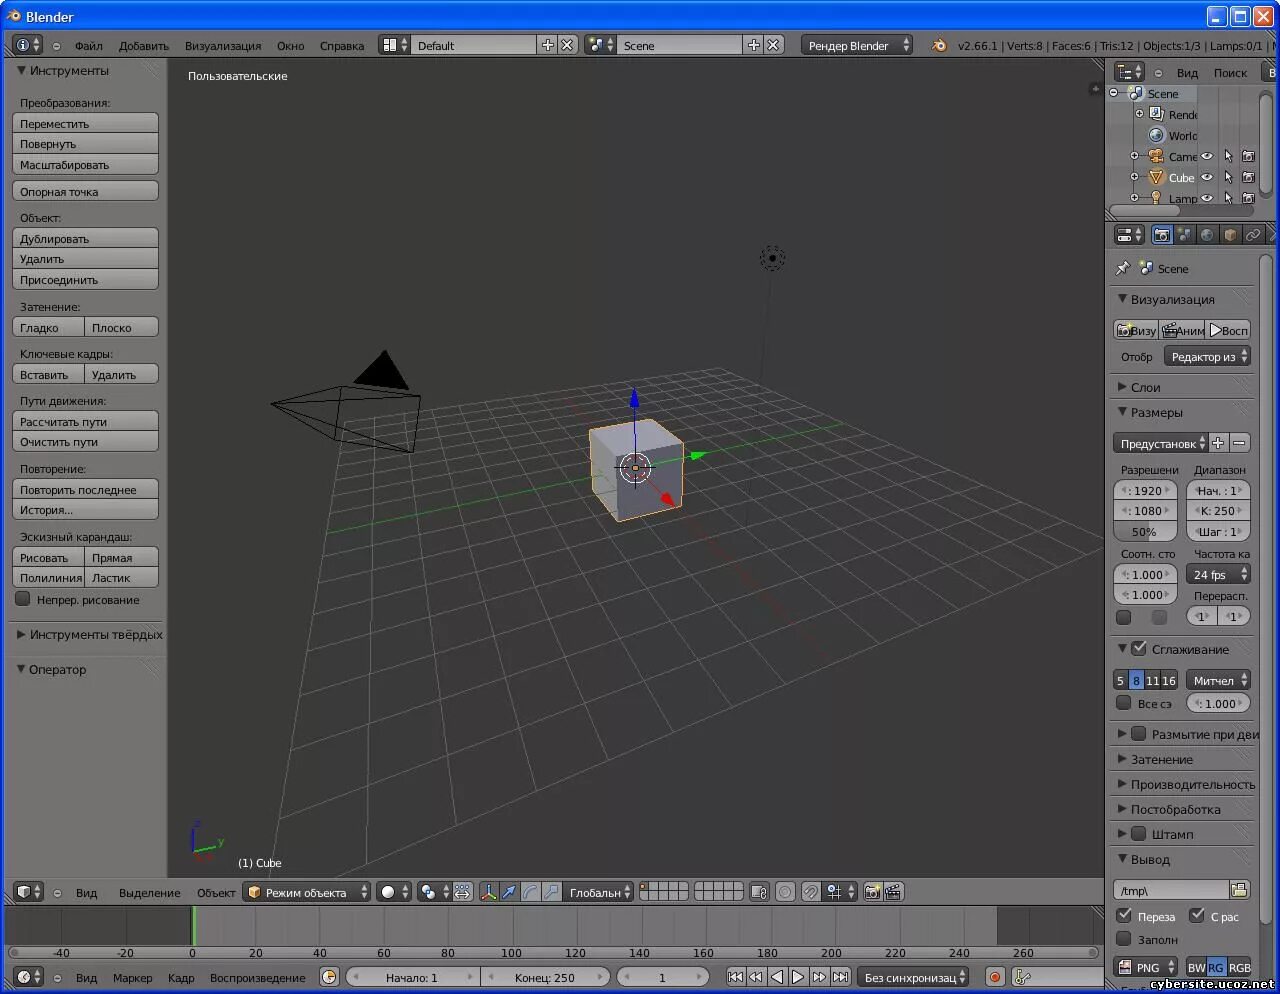The height and width of the screenshot is (994, 1280).
Task: Enable the Штамп checkbox
Action: [x=1139, y=833]
